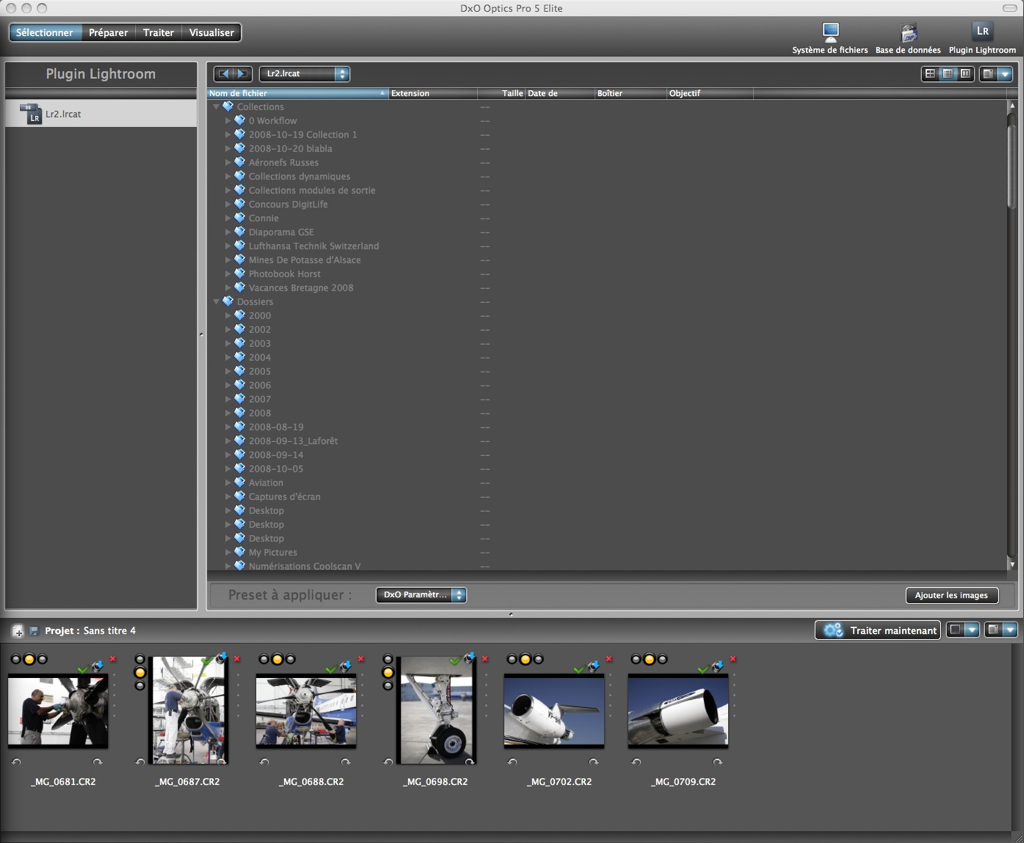Remove _MG_0709.CR2 with its red X
Image resolution: width=1024 pixels, height=843 pixels.
(x=733, y=659)
